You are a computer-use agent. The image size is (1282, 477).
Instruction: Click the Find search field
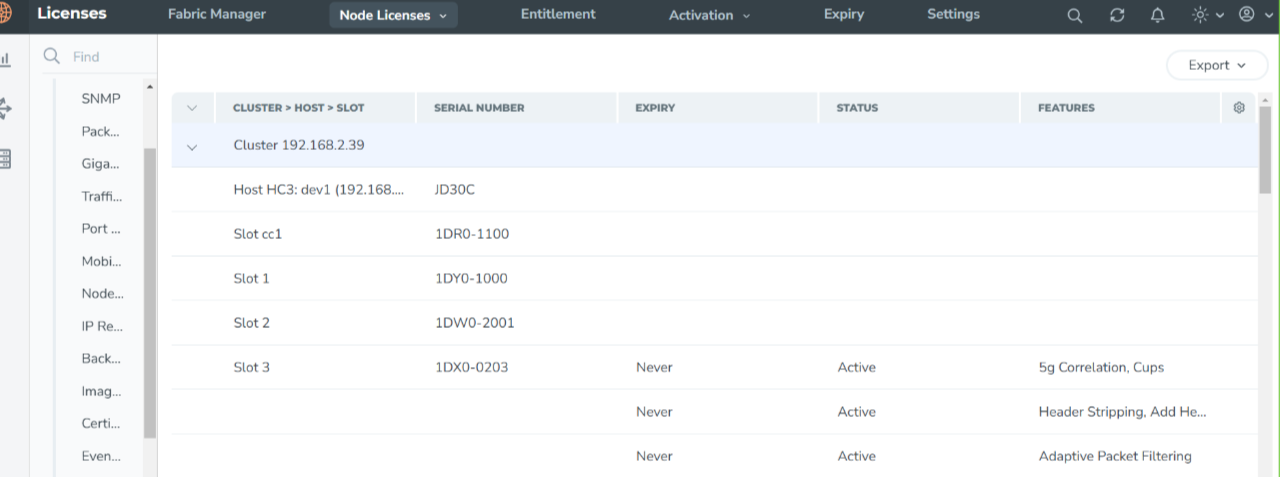[98, 57]
